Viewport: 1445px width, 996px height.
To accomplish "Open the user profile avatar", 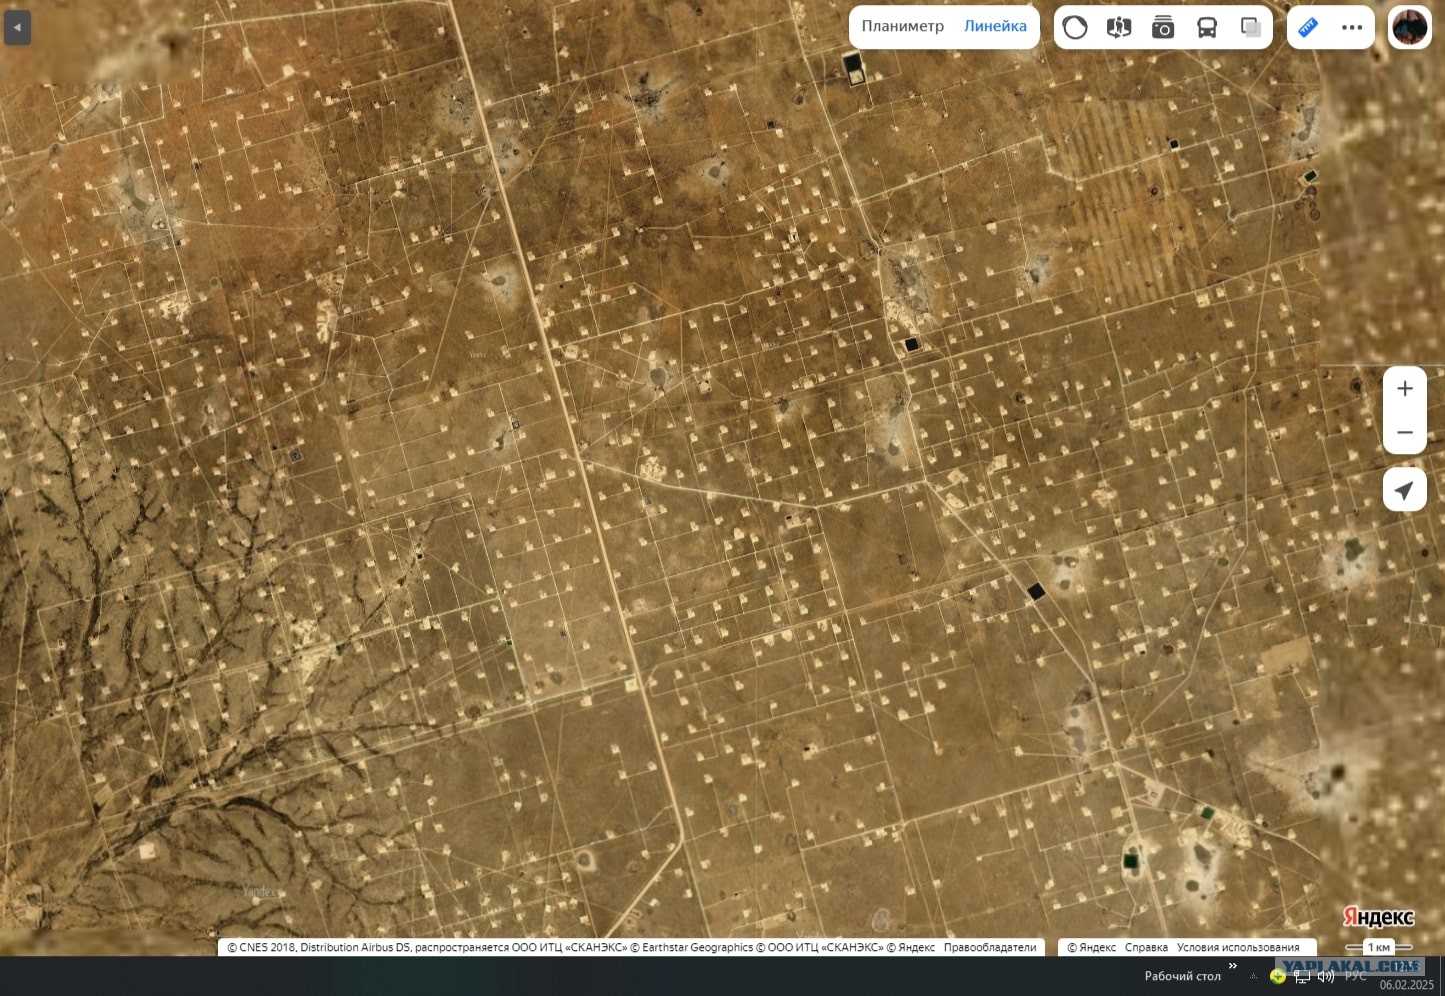I will coord(1410,27).
